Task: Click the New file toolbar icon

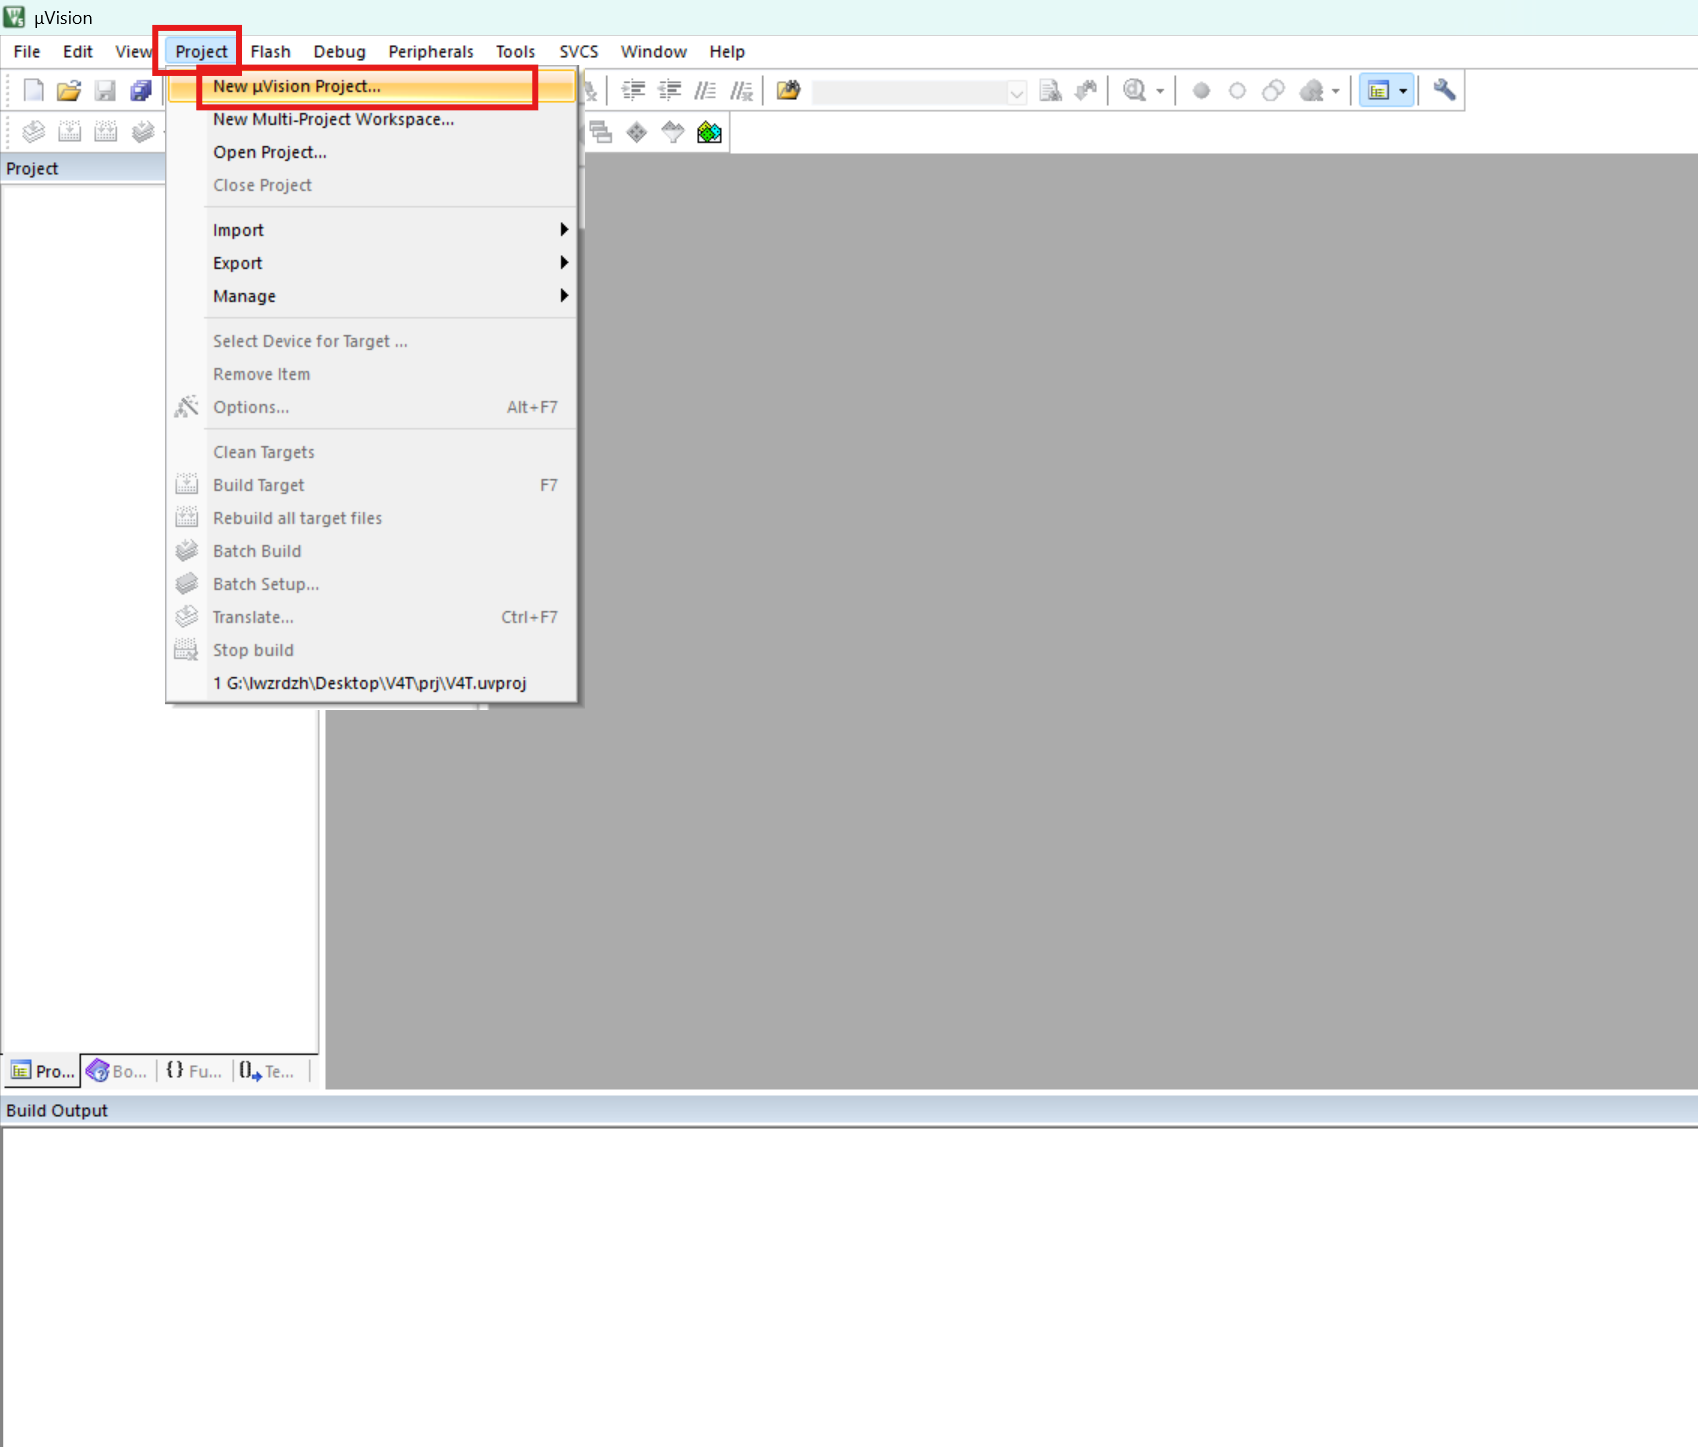Action: click(33, 91)
